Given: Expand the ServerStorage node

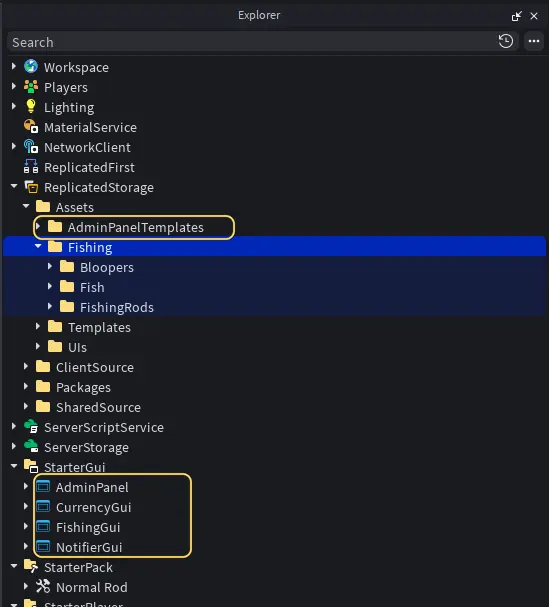Looking at the screenshot, I should coord(14,446).
